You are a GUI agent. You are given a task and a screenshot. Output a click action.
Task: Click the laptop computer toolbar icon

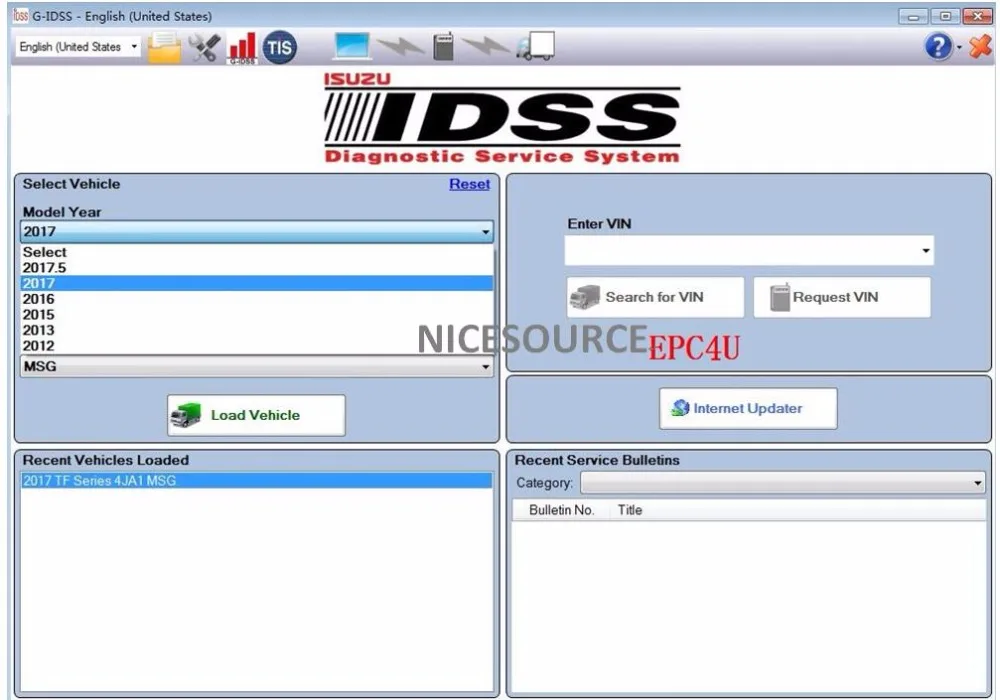(354, 45)
